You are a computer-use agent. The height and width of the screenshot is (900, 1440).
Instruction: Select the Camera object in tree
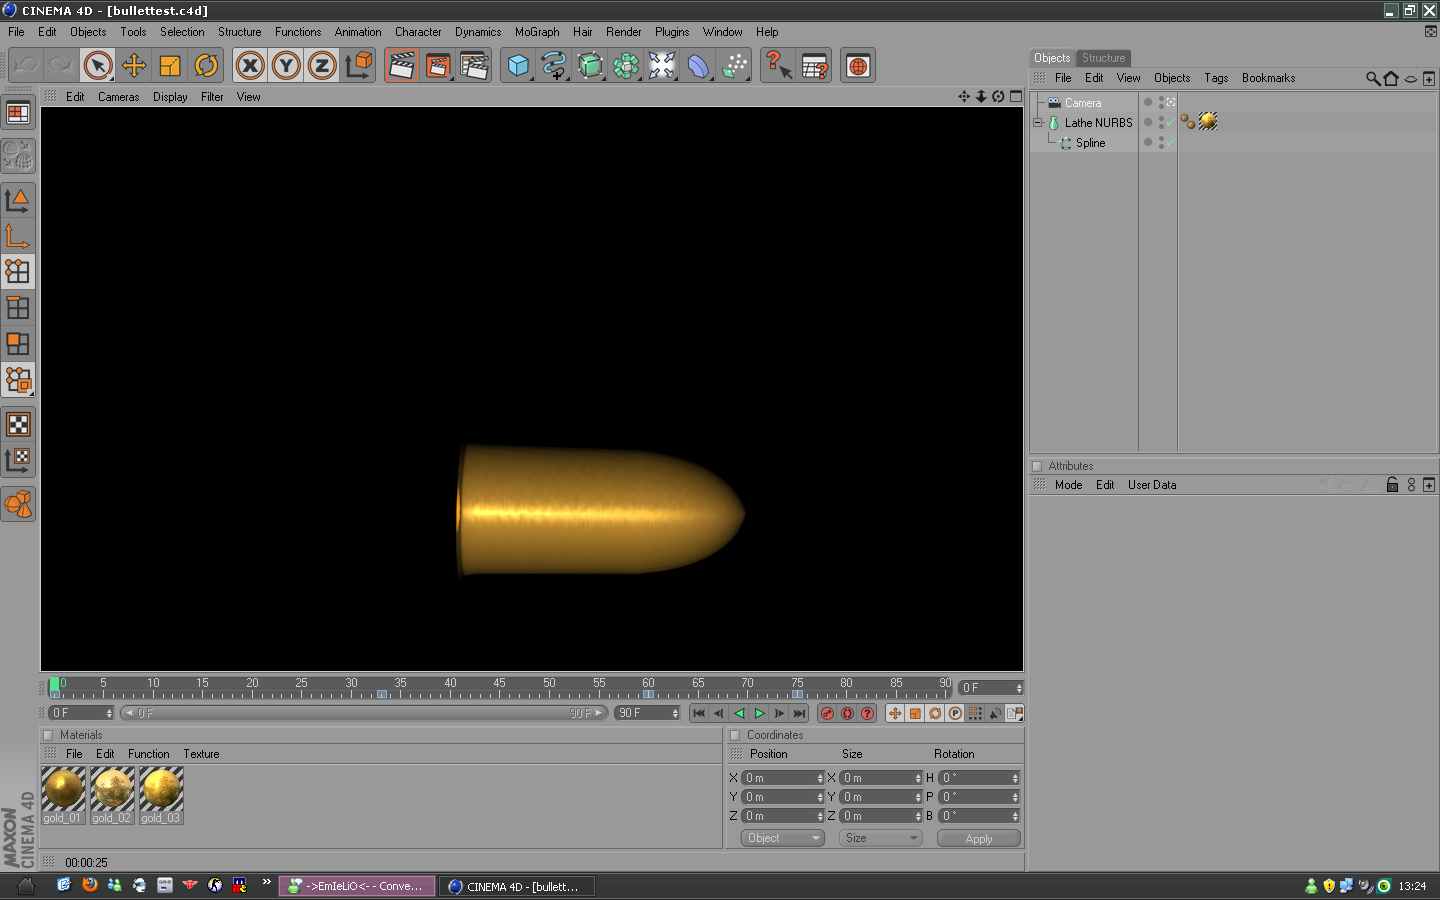coord(1082,103)
